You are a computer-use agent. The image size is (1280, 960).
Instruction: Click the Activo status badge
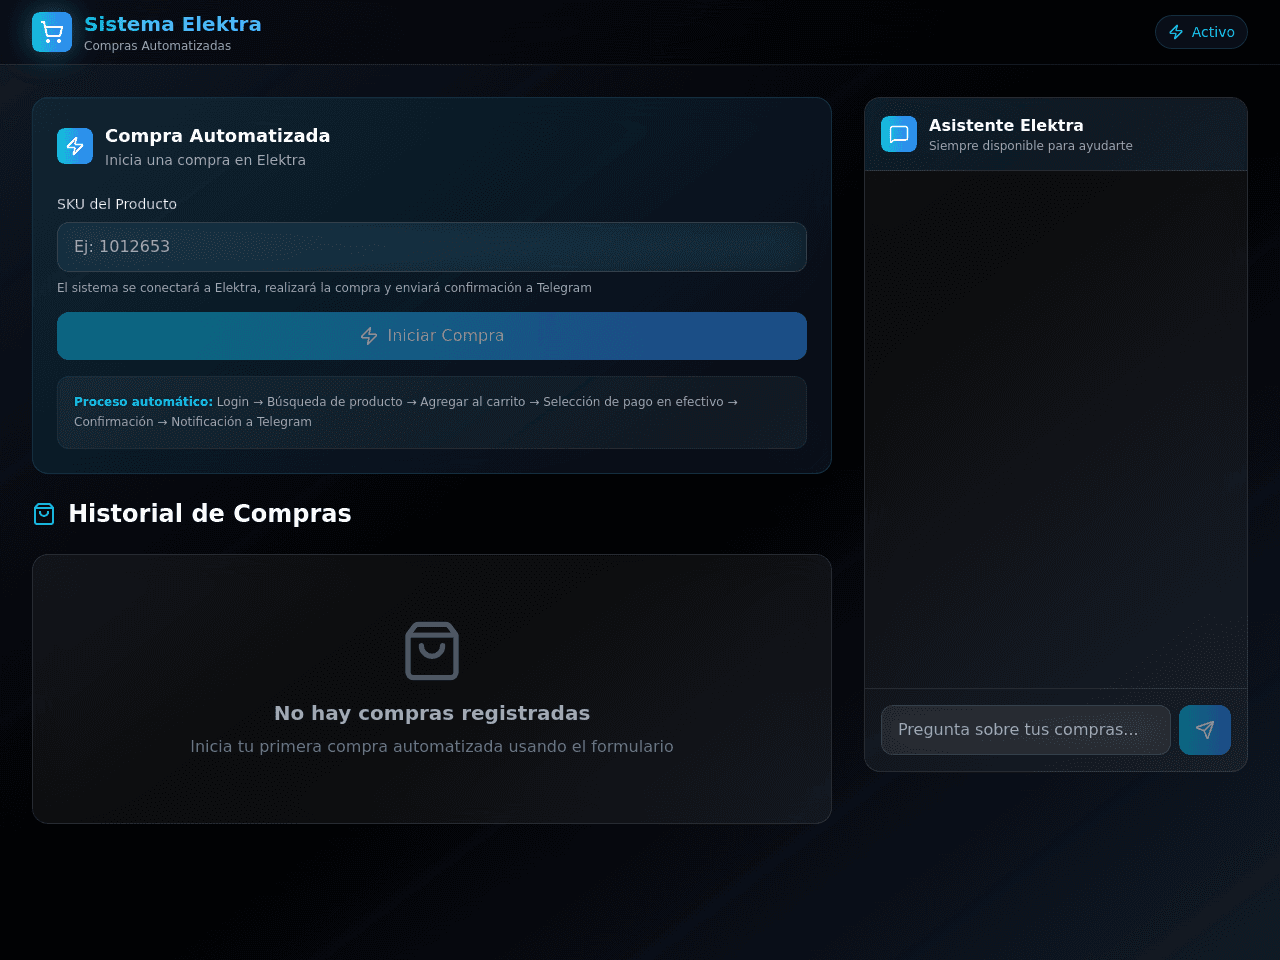pos(1201,32)
